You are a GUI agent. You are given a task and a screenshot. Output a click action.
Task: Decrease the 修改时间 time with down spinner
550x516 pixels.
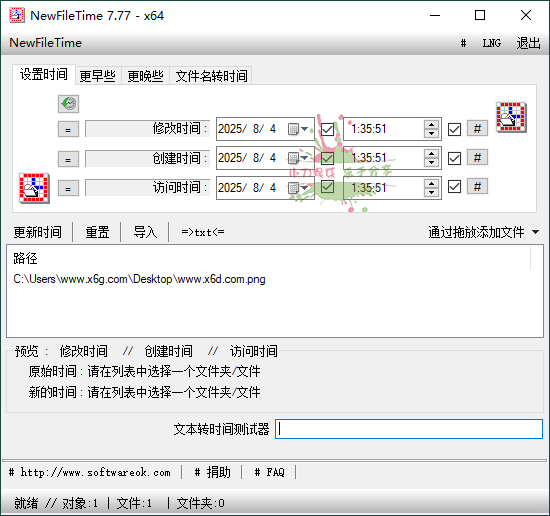[431, 134]
